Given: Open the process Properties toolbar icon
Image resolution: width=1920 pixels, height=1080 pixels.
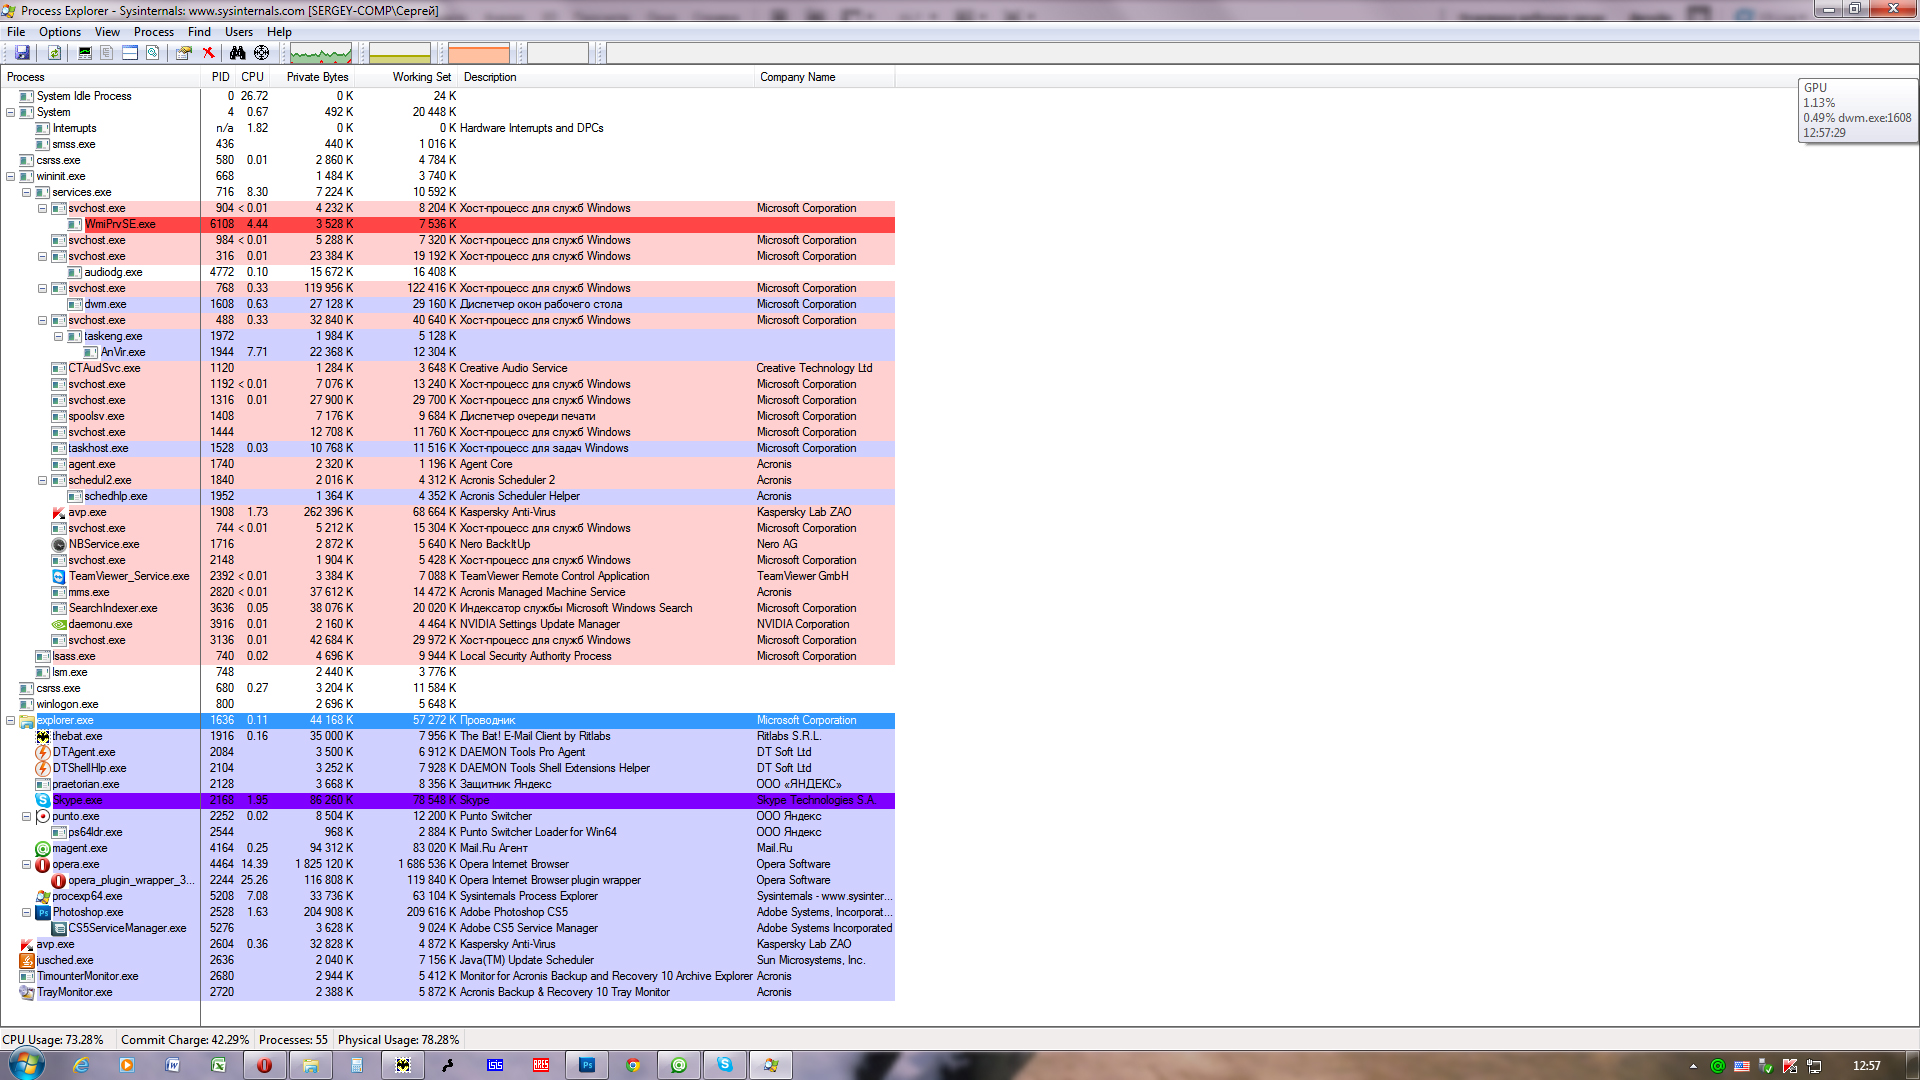Looking at the screenshot, I should point(184,53).
